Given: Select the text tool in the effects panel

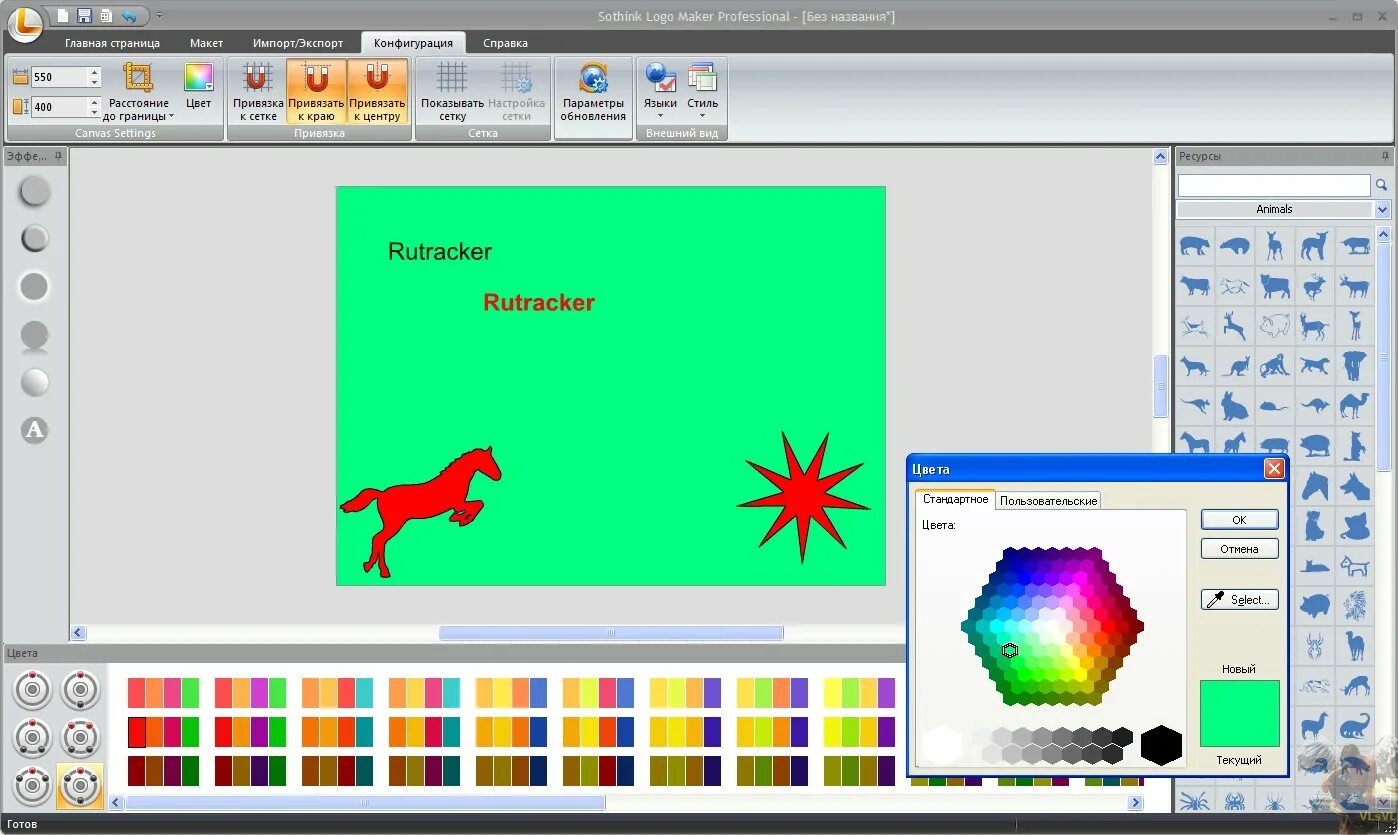Looking at the screenshot, I should [34, 430].
